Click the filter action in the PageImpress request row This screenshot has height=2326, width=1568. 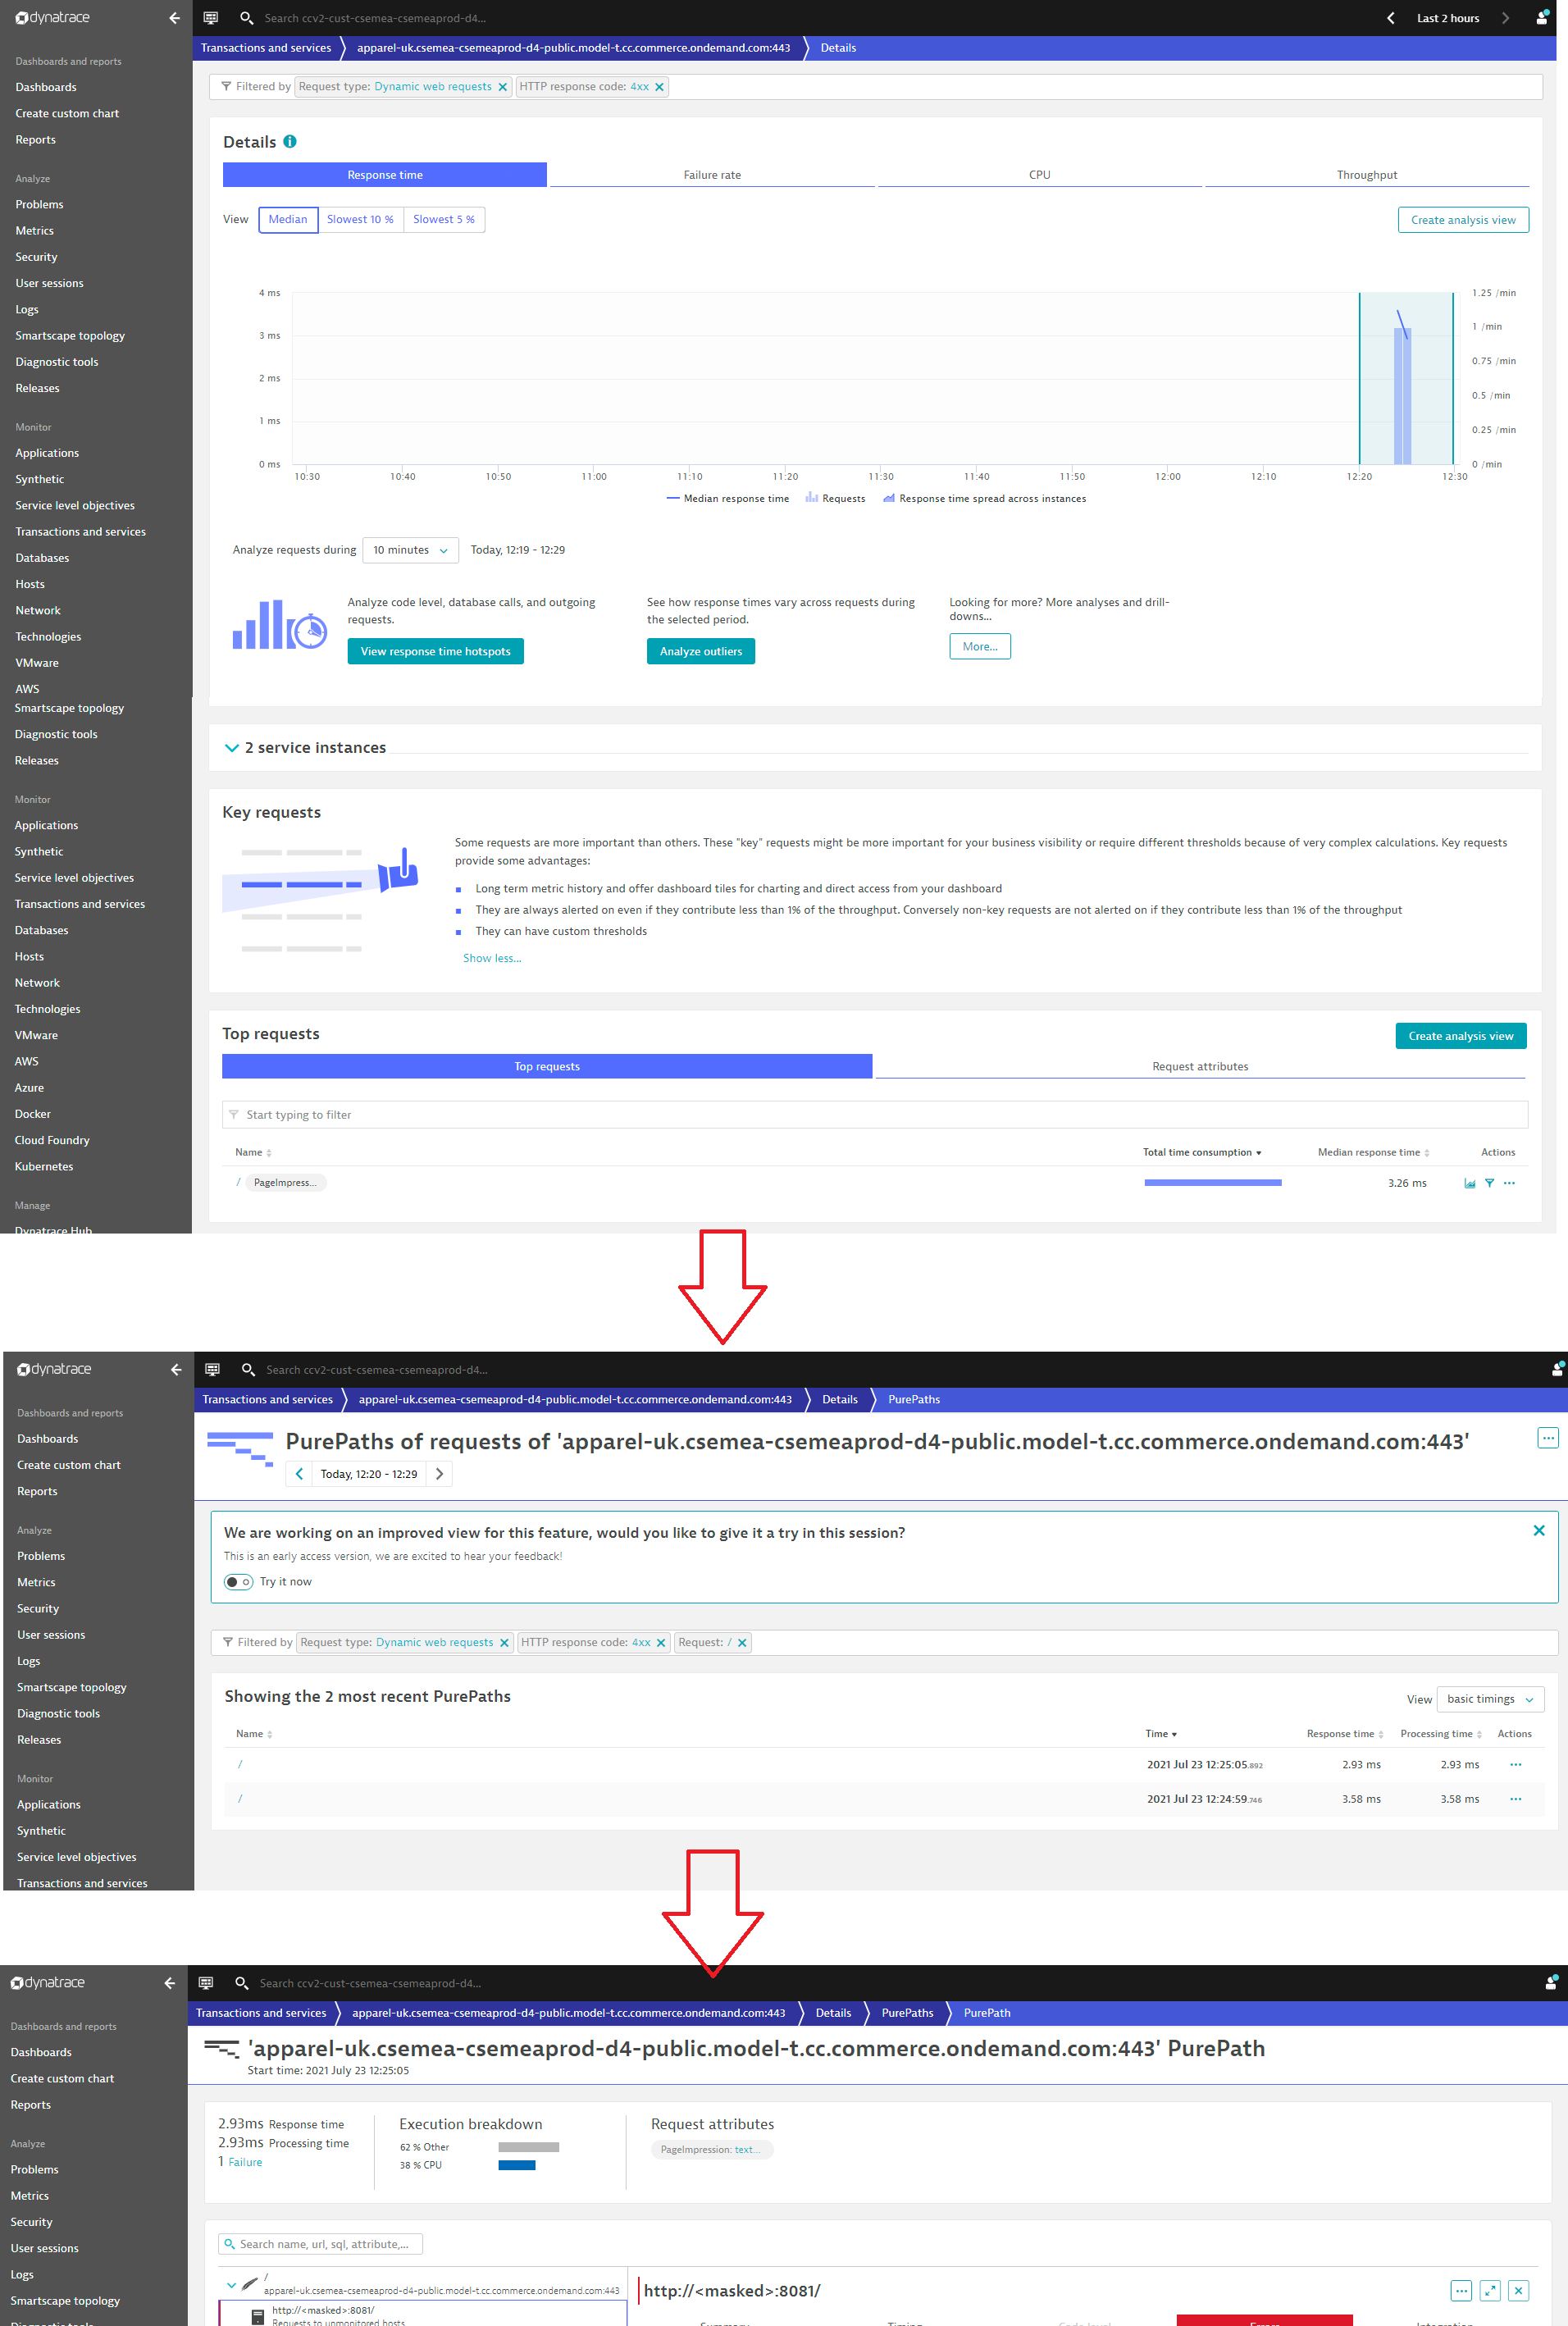(1489, 1183)
